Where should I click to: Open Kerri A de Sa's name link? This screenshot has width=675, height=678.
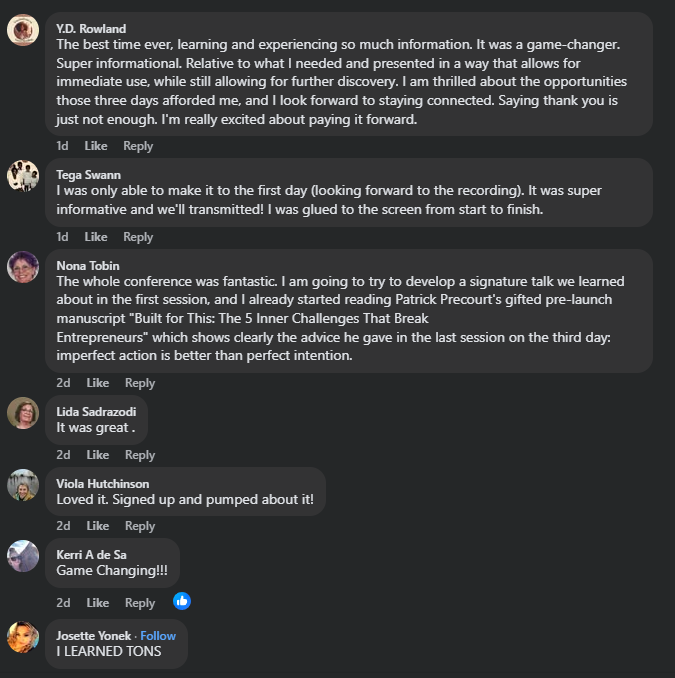coord(92,555)
